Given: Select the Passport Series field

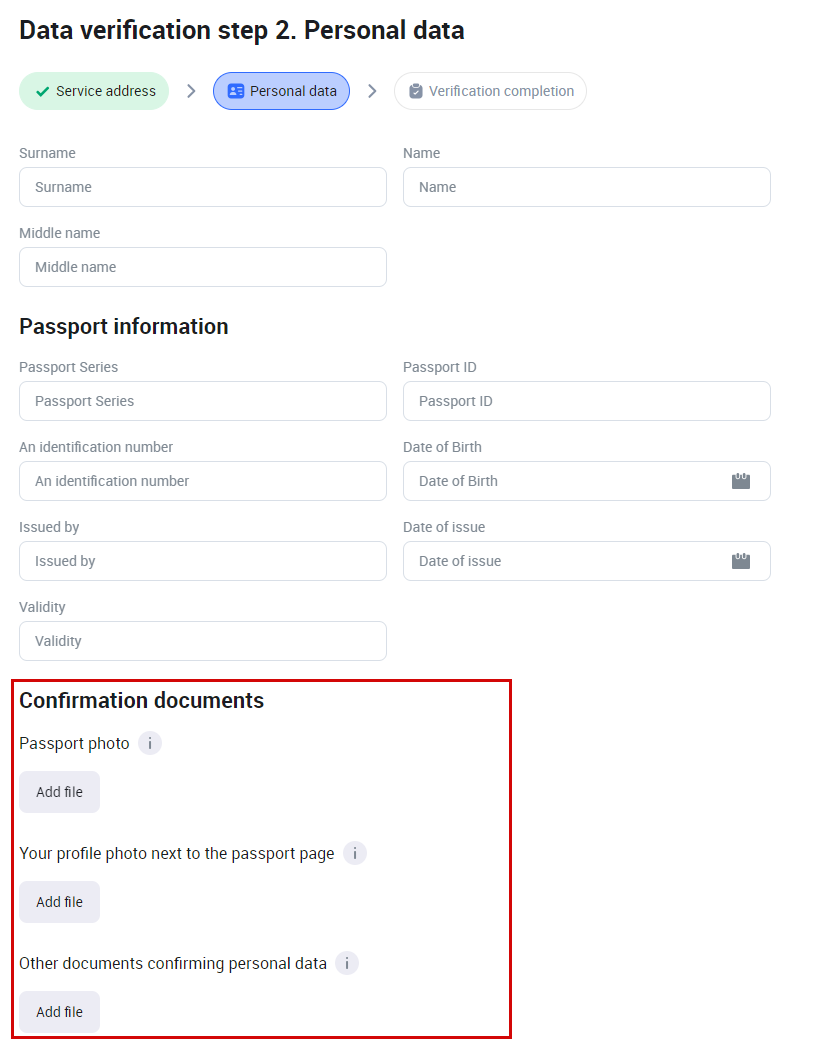Looking at the screenshot, I should point(203,401).
